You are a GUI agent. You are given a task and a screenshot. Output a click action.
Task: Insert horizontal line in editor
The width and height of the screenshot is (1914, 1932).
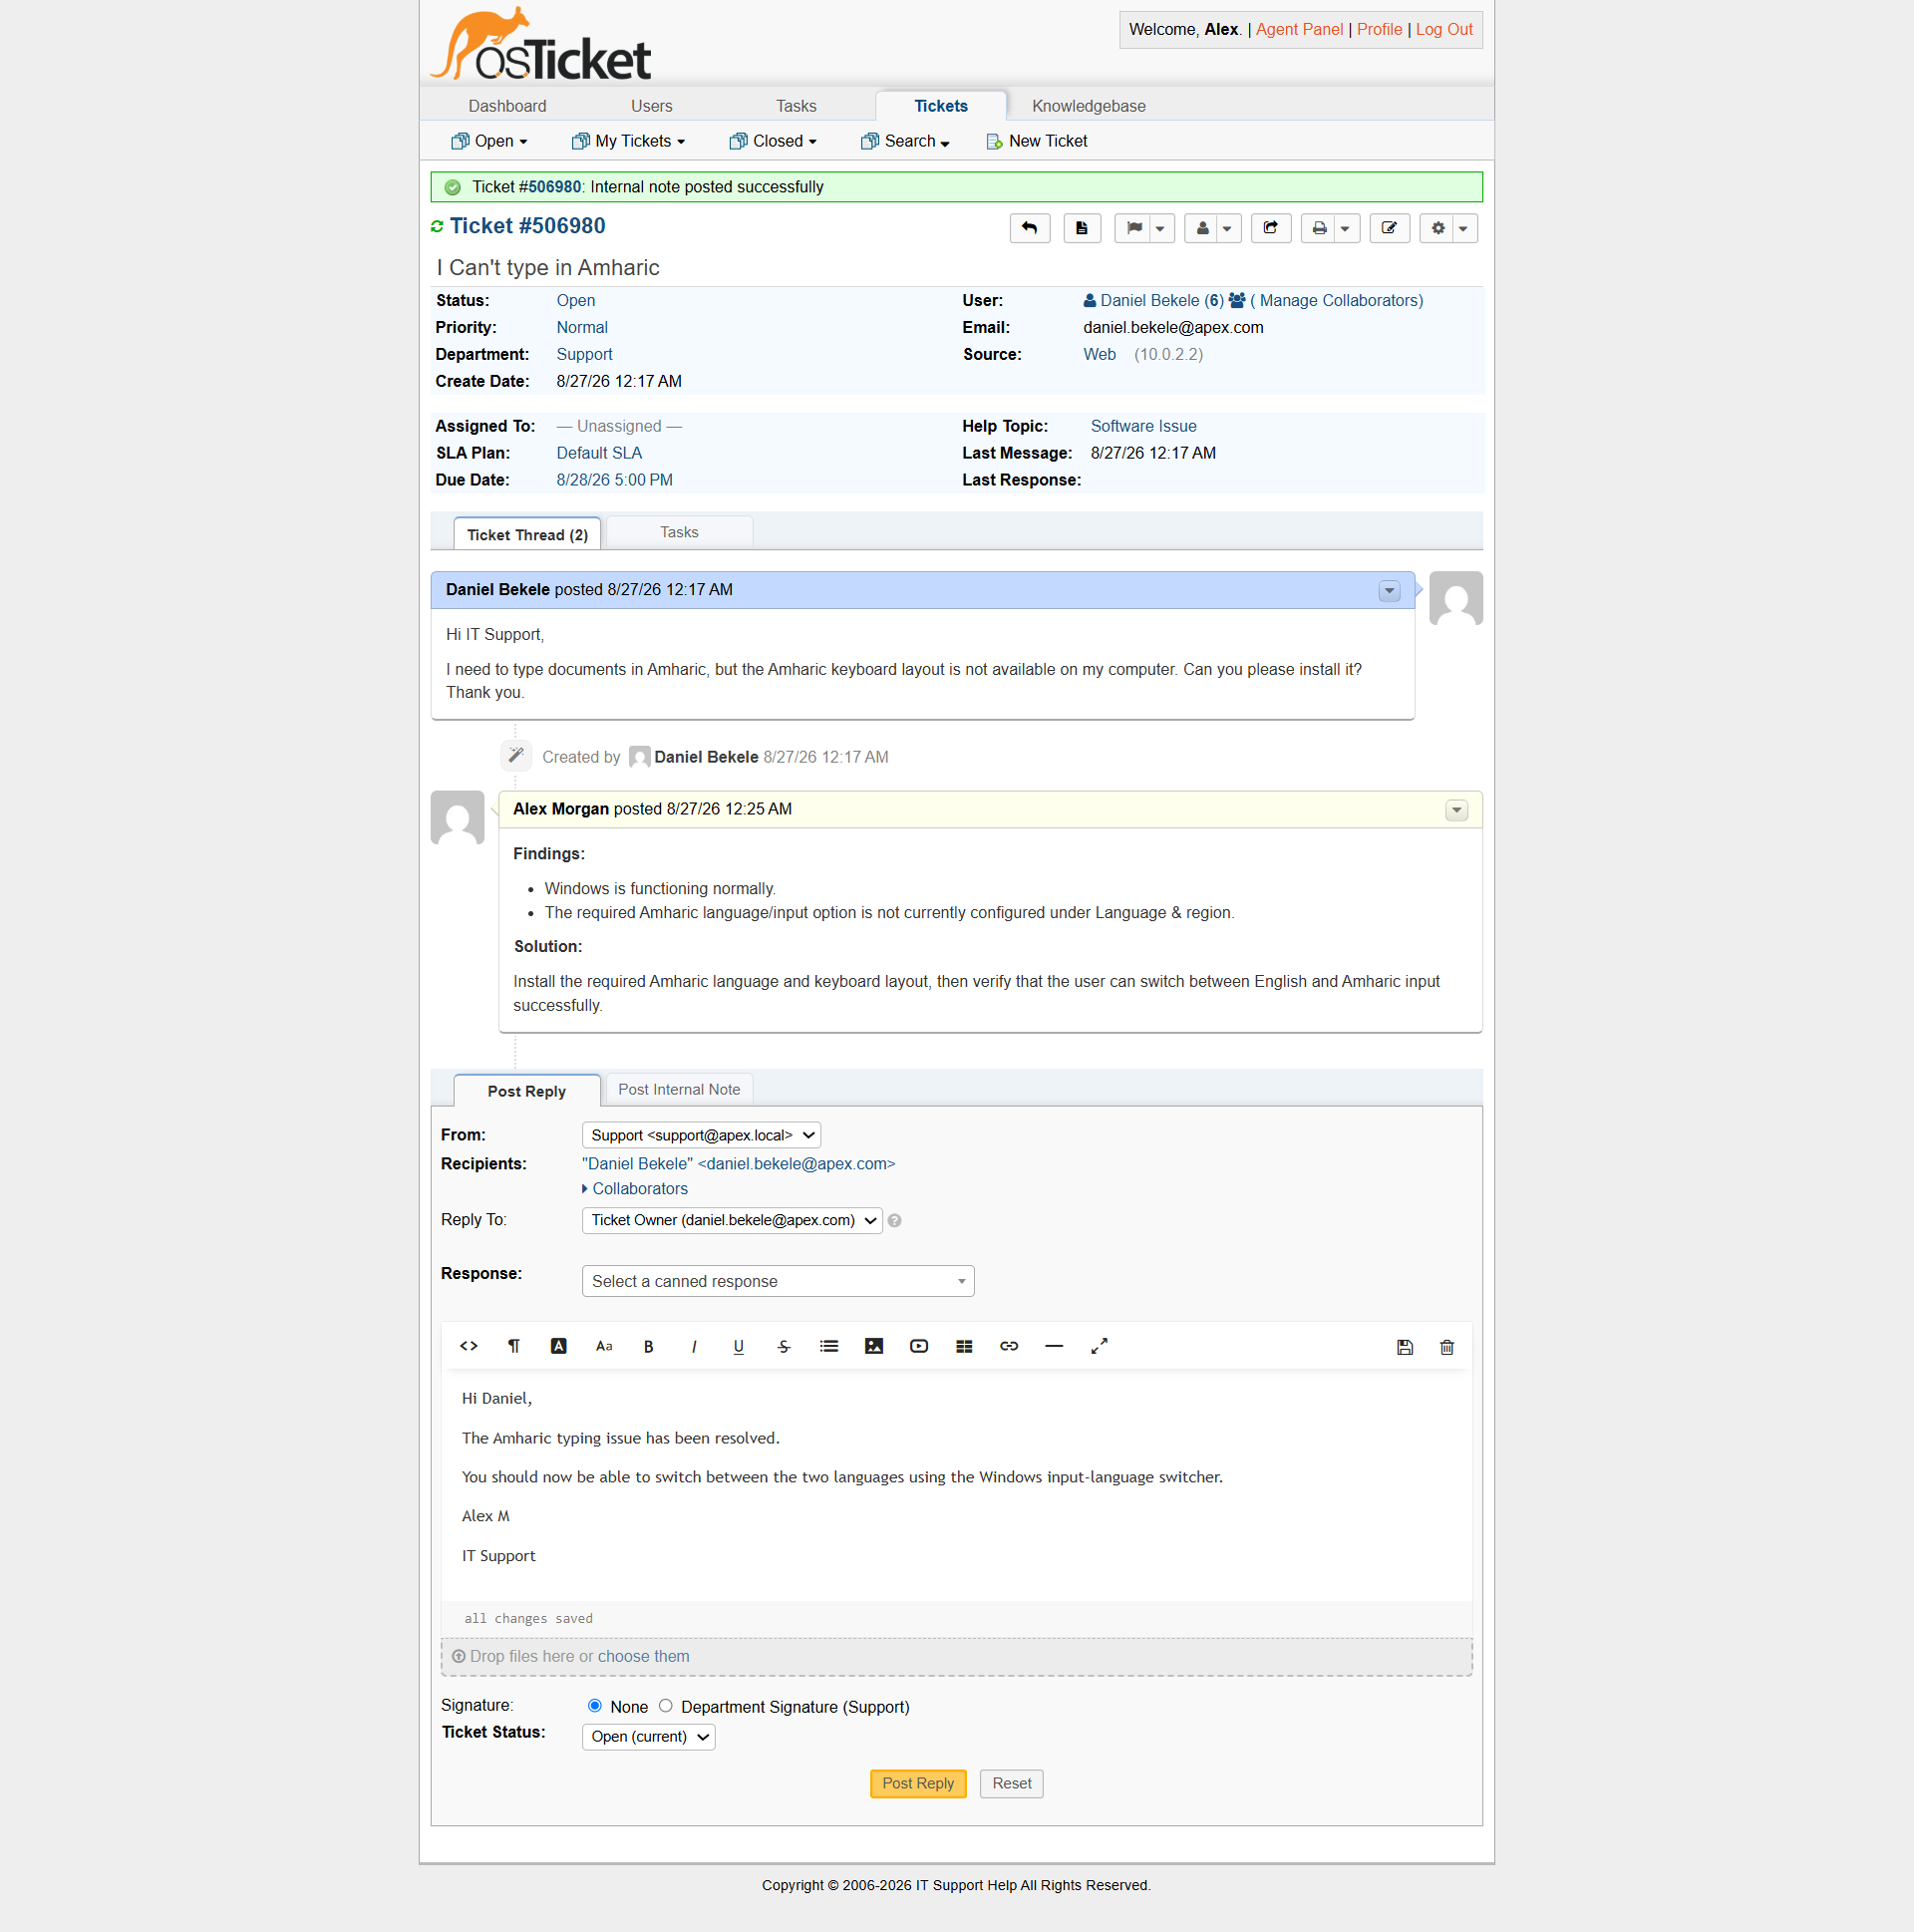click(x=1054, y=1346)
